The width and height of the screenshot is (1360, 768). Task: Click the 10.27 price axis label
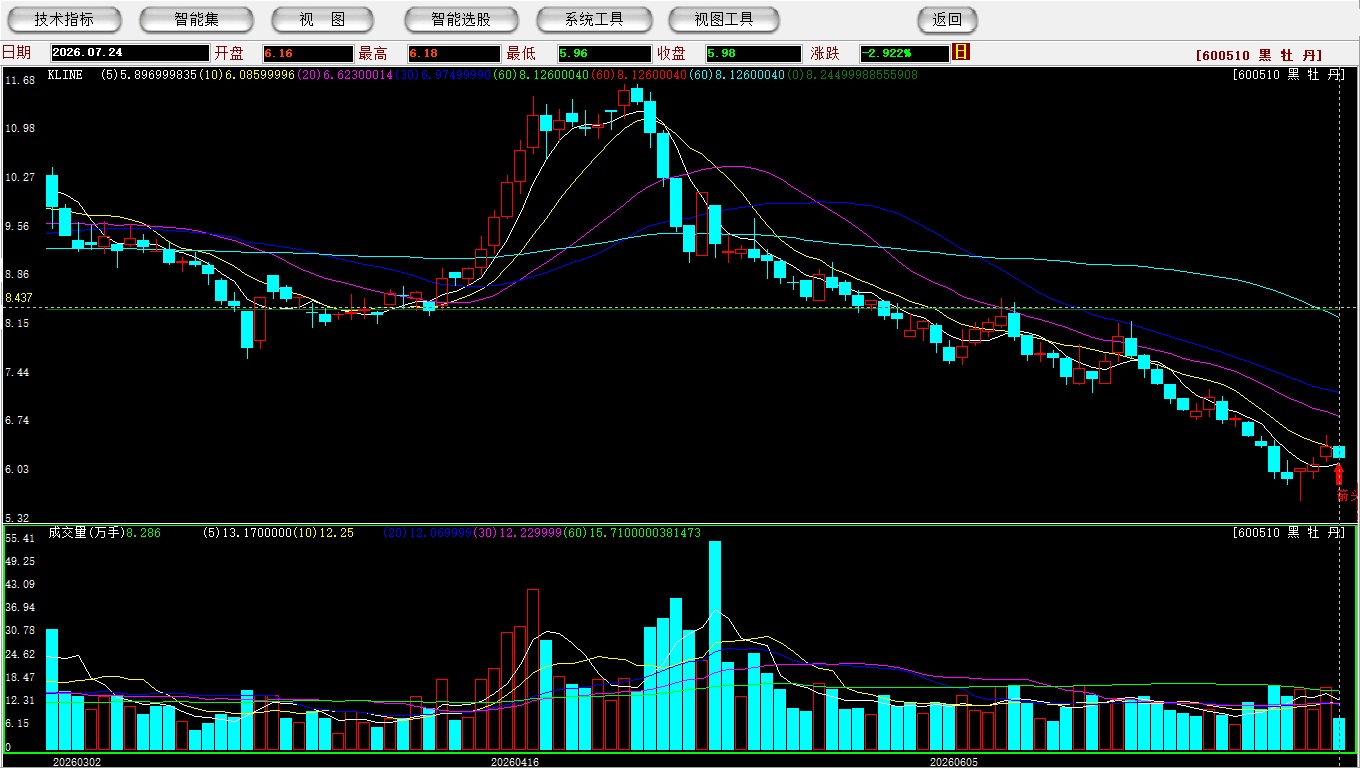coord(20,177)
